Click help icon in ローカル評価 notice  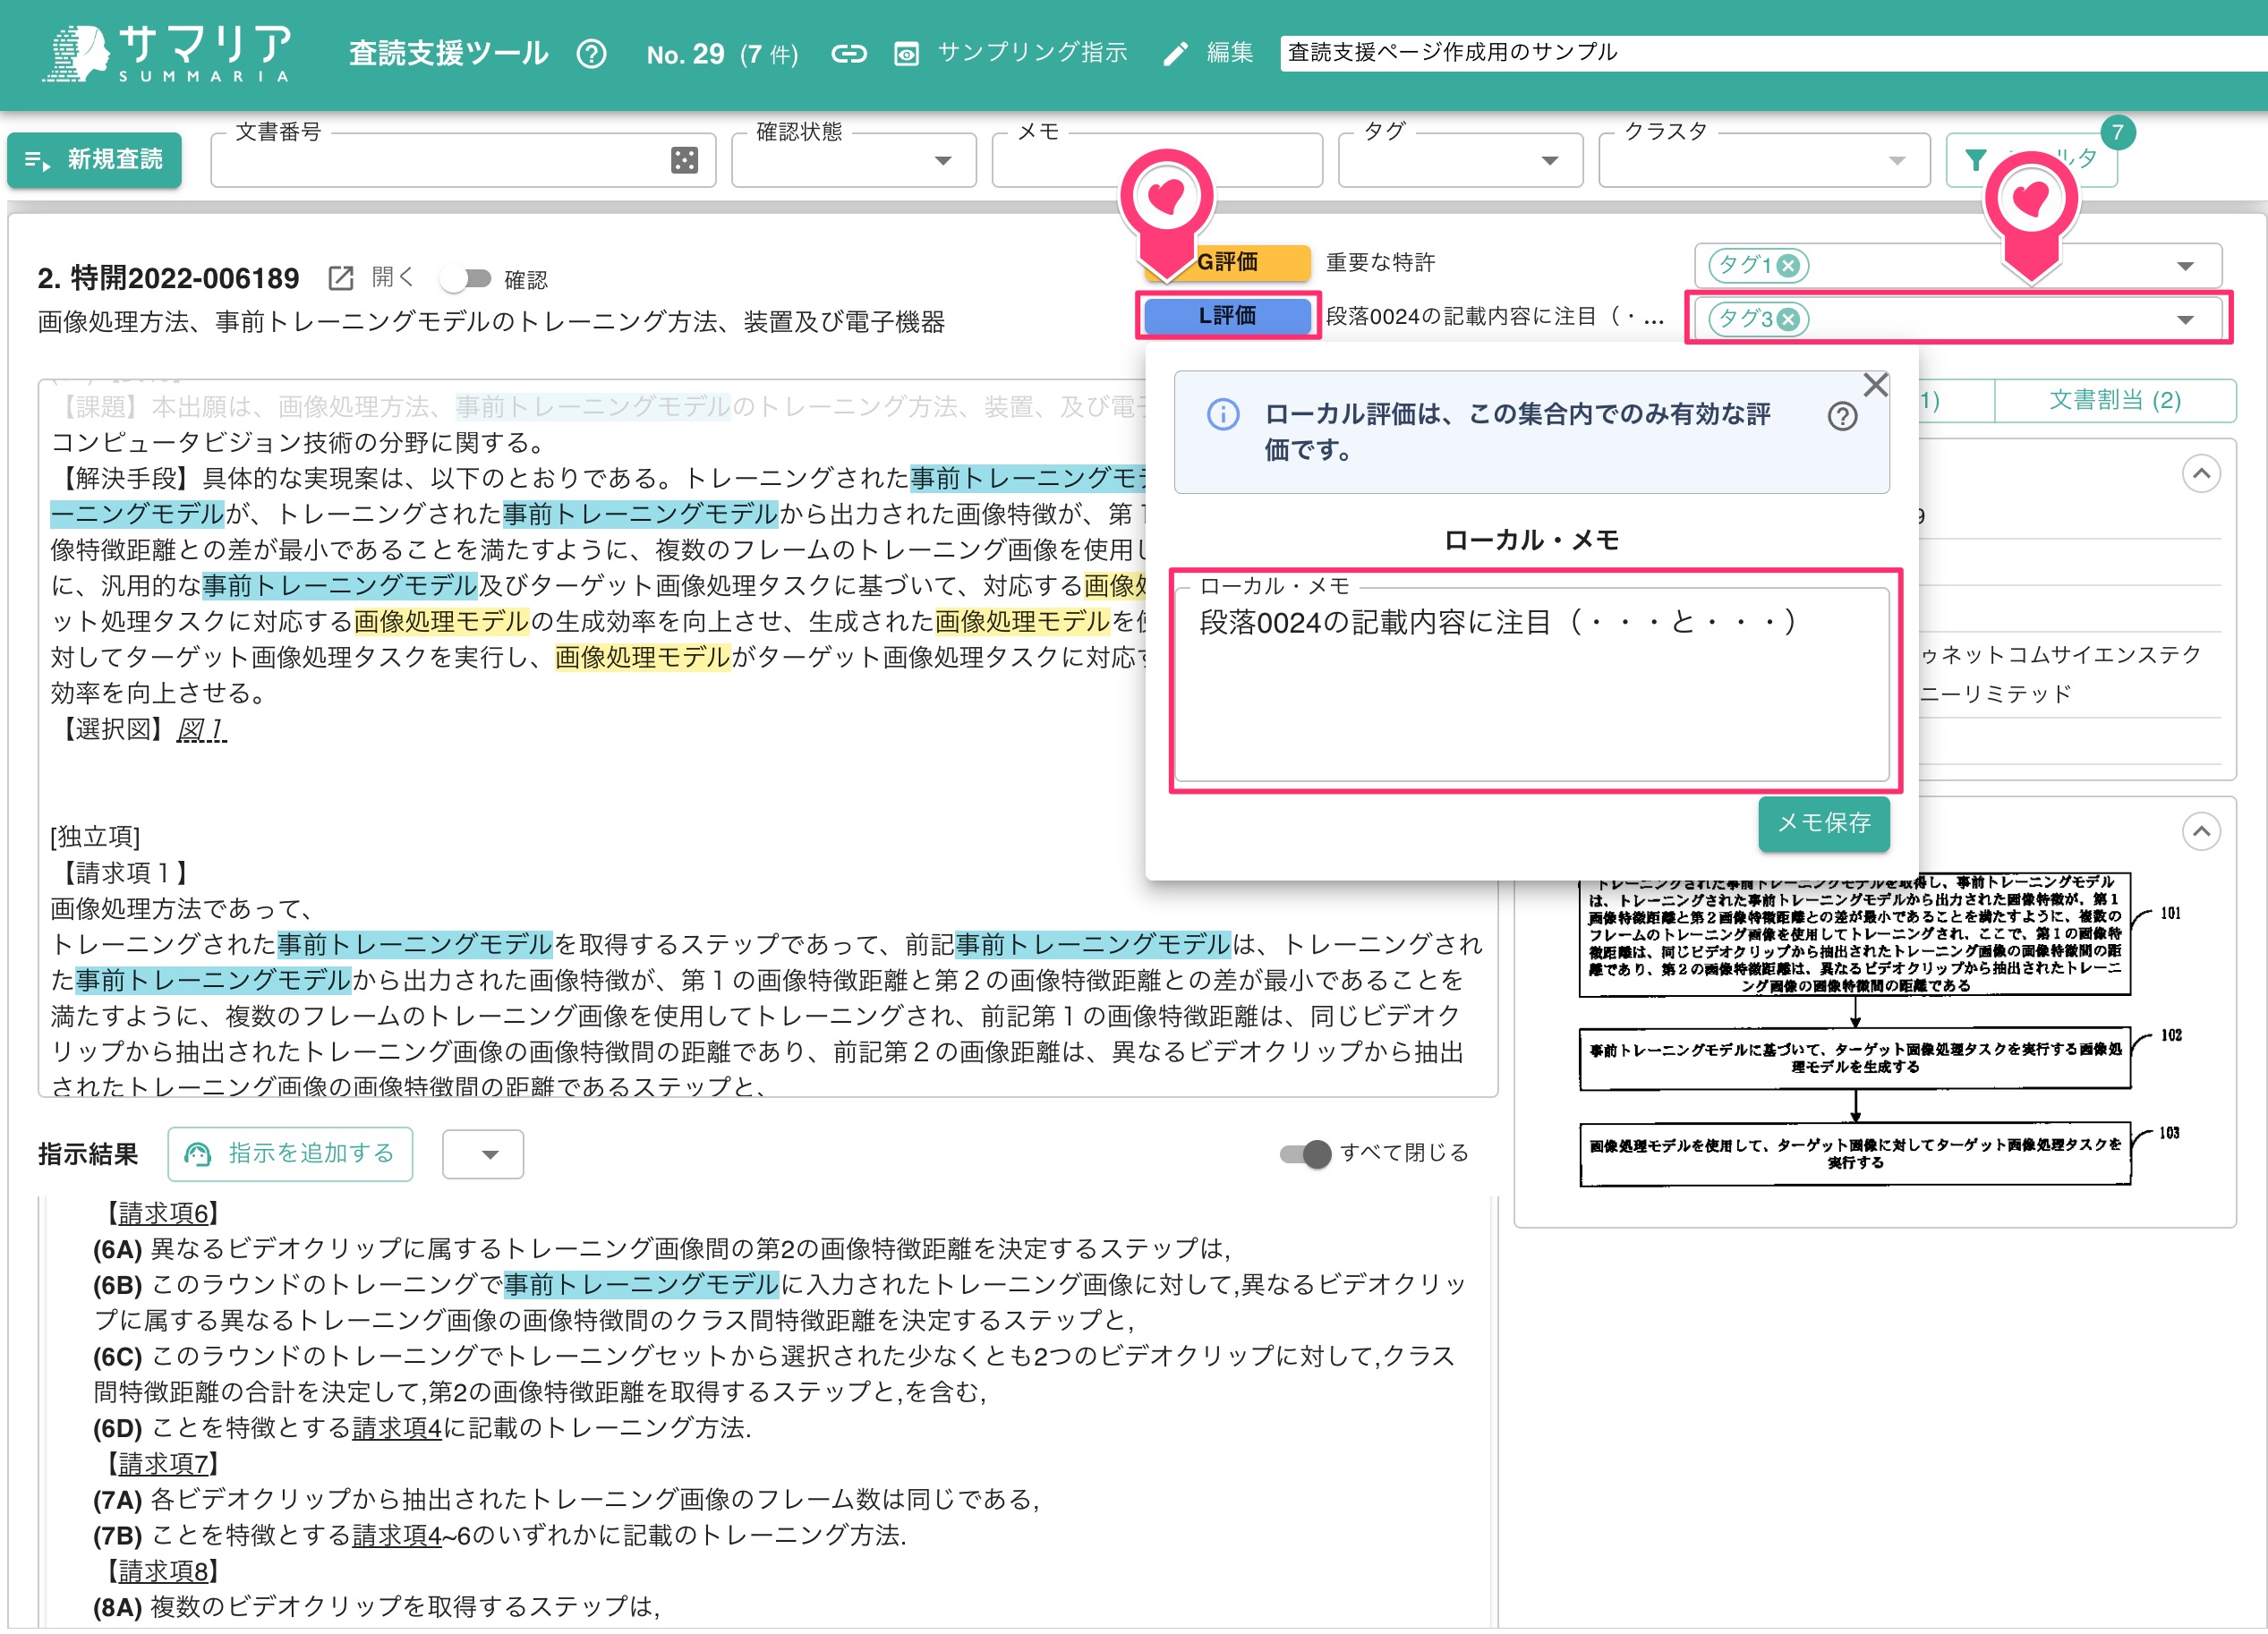point(1842,416)
